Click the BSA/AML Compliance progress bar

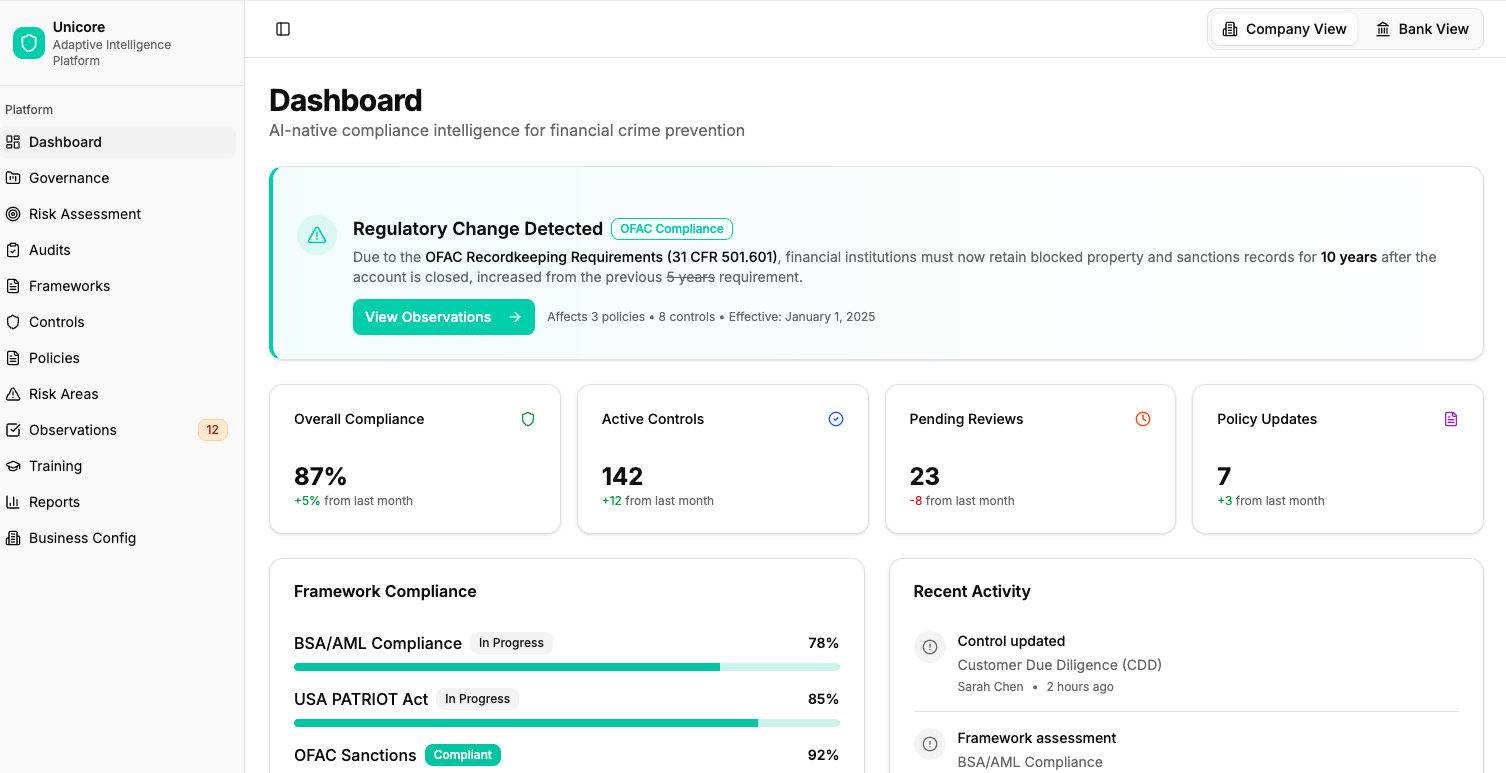point(566,667)
